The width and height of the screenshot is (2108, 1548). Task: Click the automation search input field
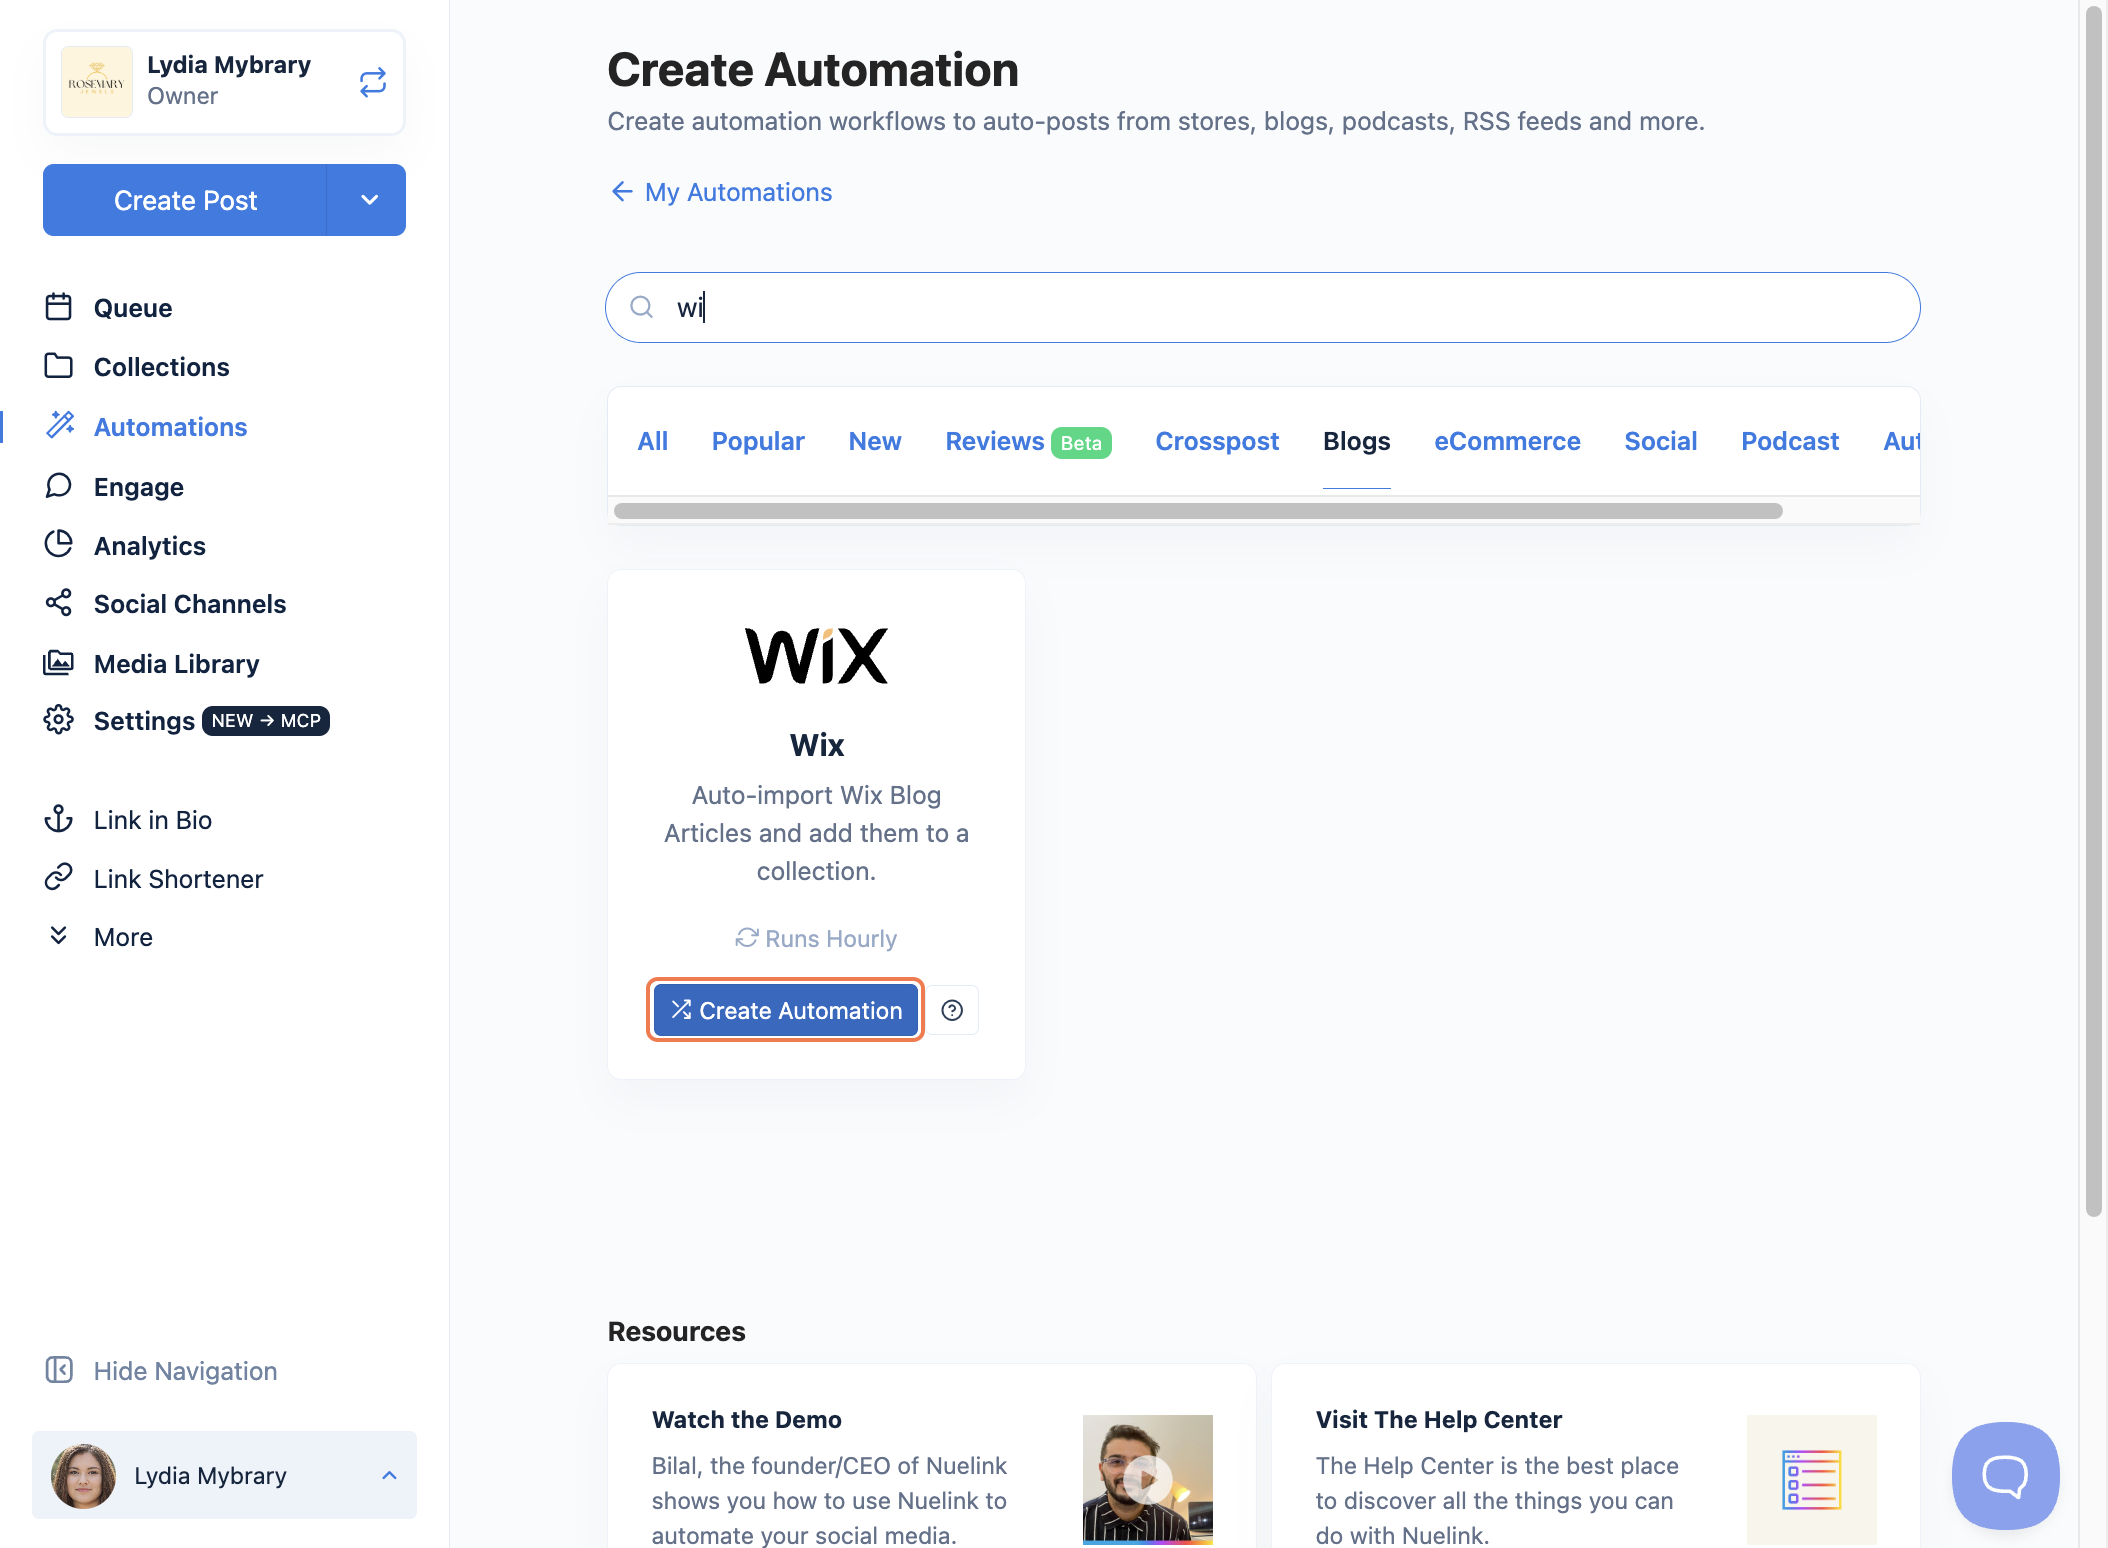[x=1263, y=307]
